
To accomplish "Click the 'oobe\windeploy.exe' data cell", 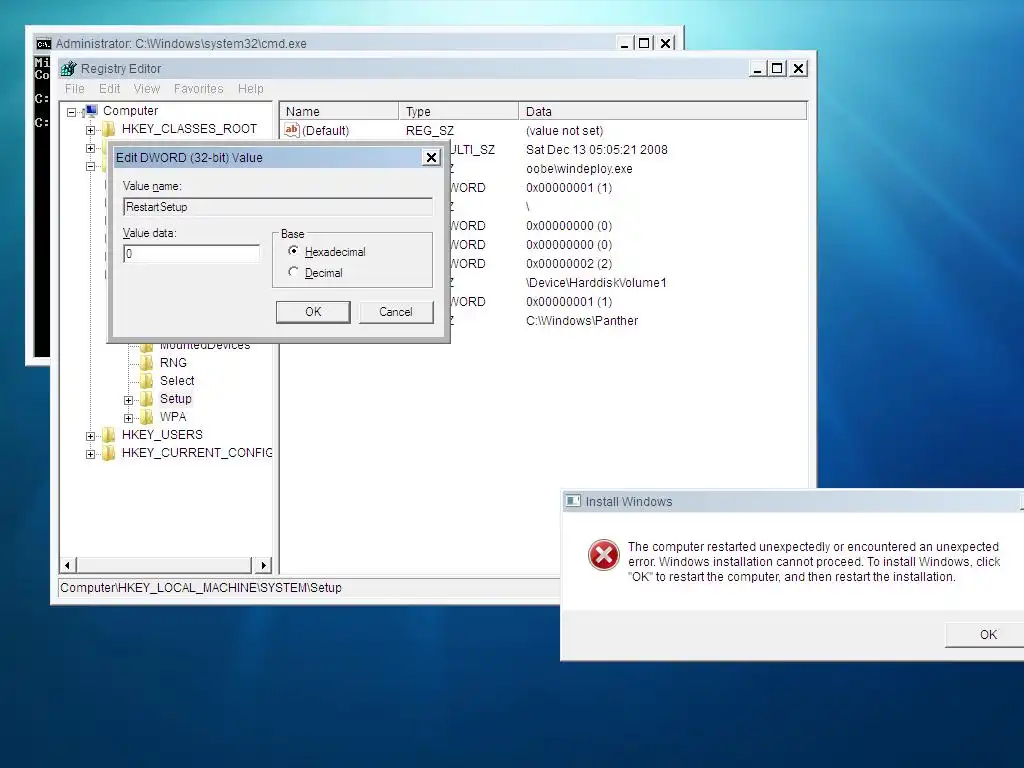I will click(x=579, y=168).
